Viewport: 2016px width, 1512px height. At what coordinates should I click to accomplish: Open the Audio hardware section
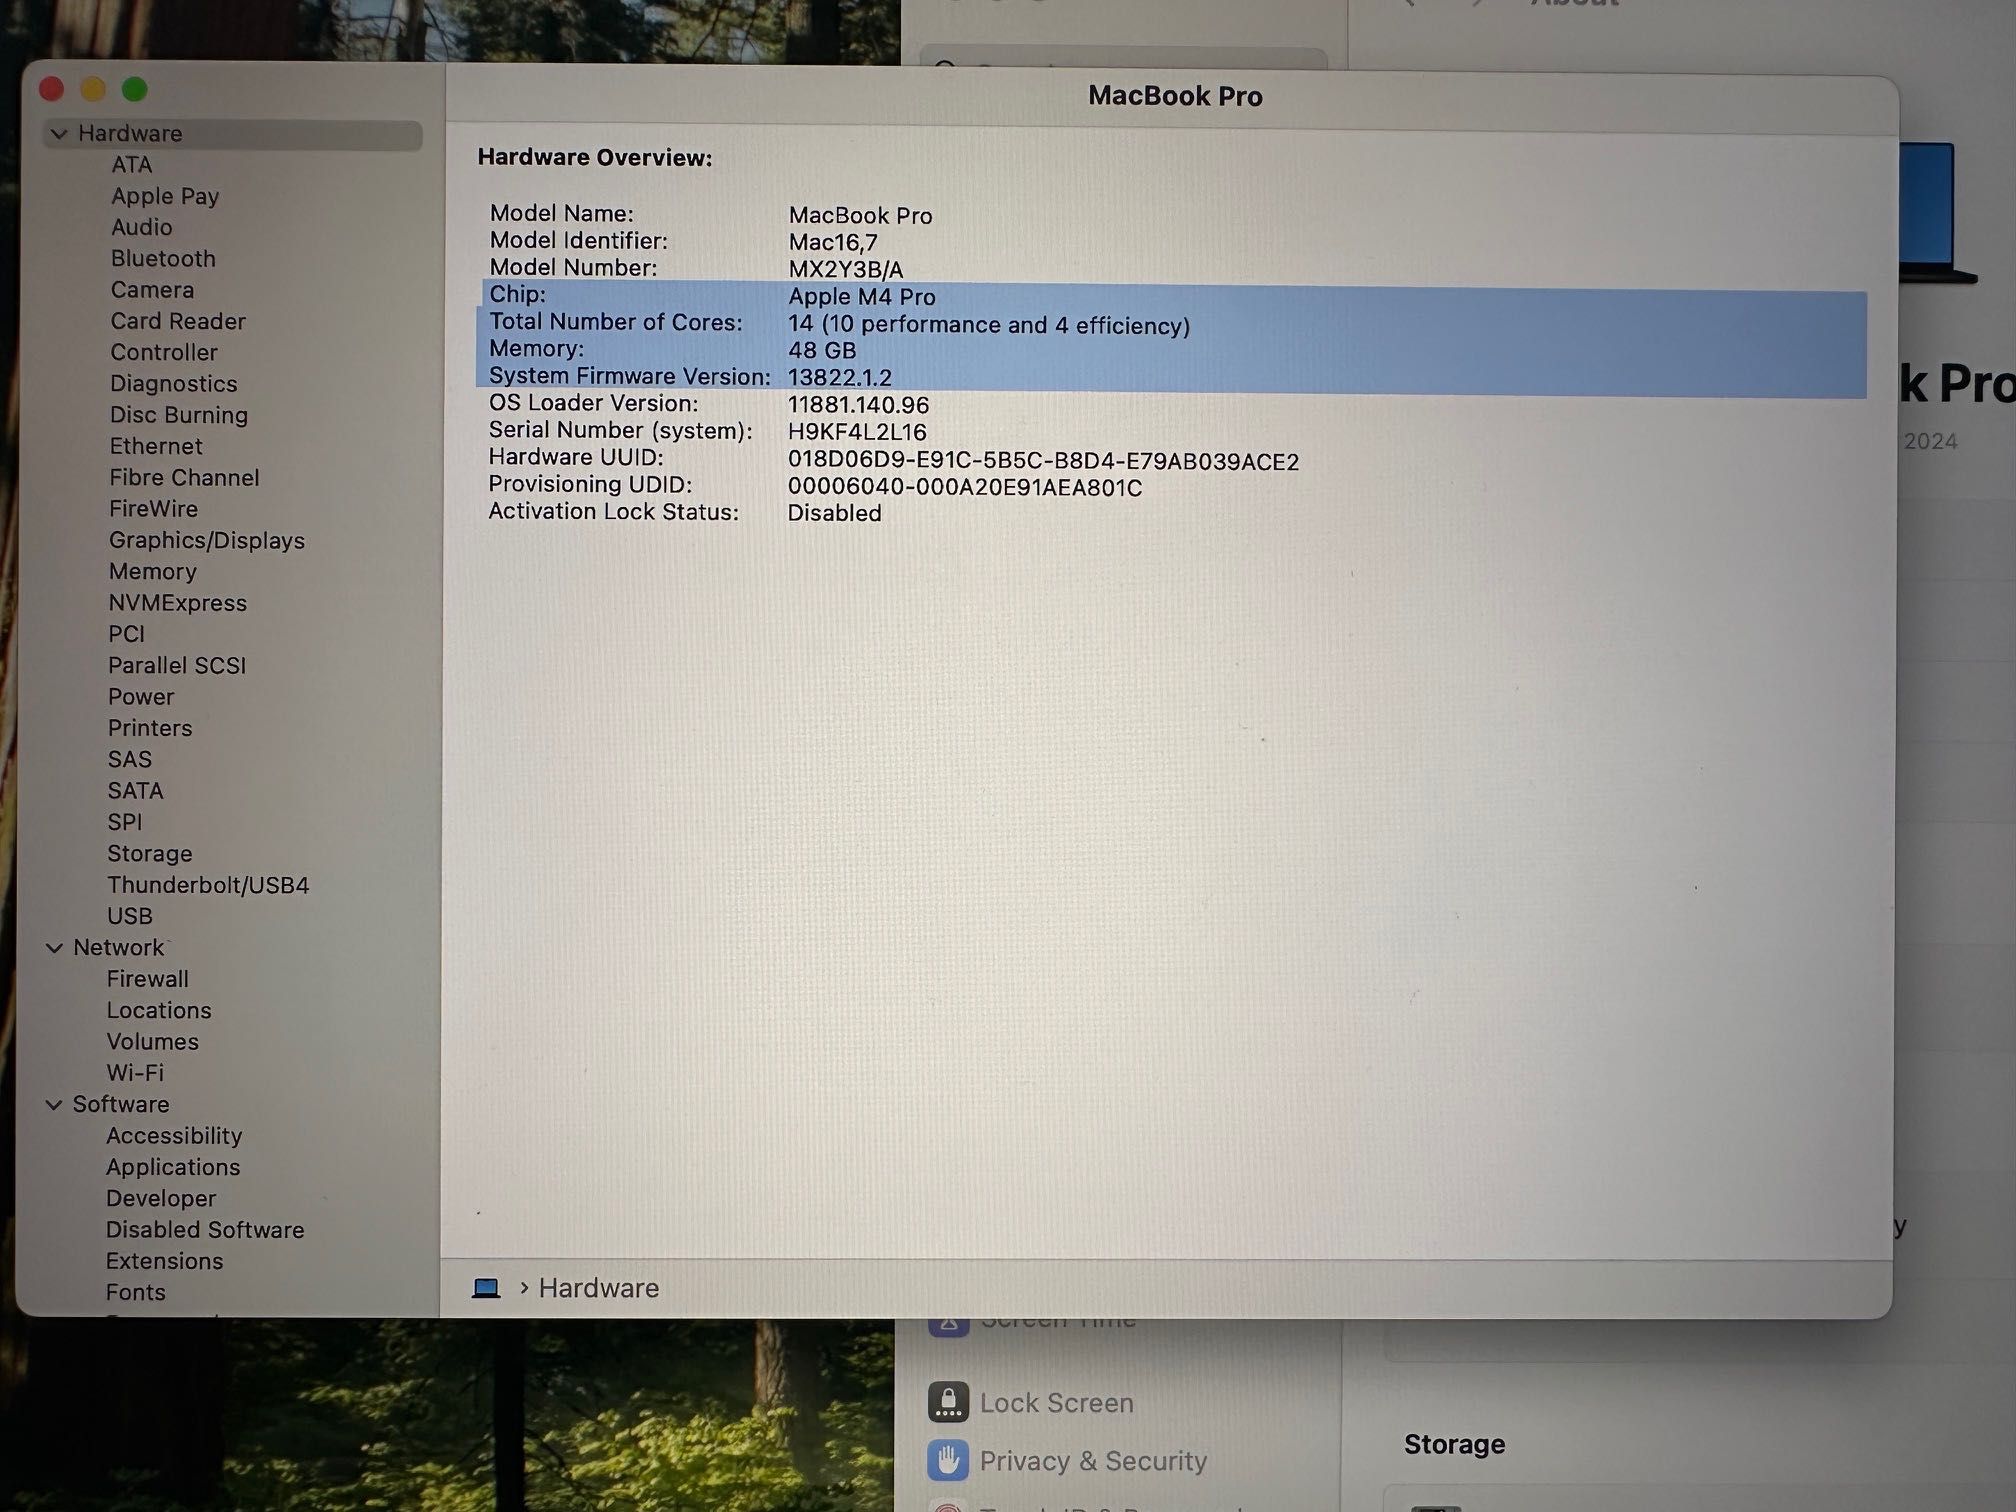pos(141,227)
